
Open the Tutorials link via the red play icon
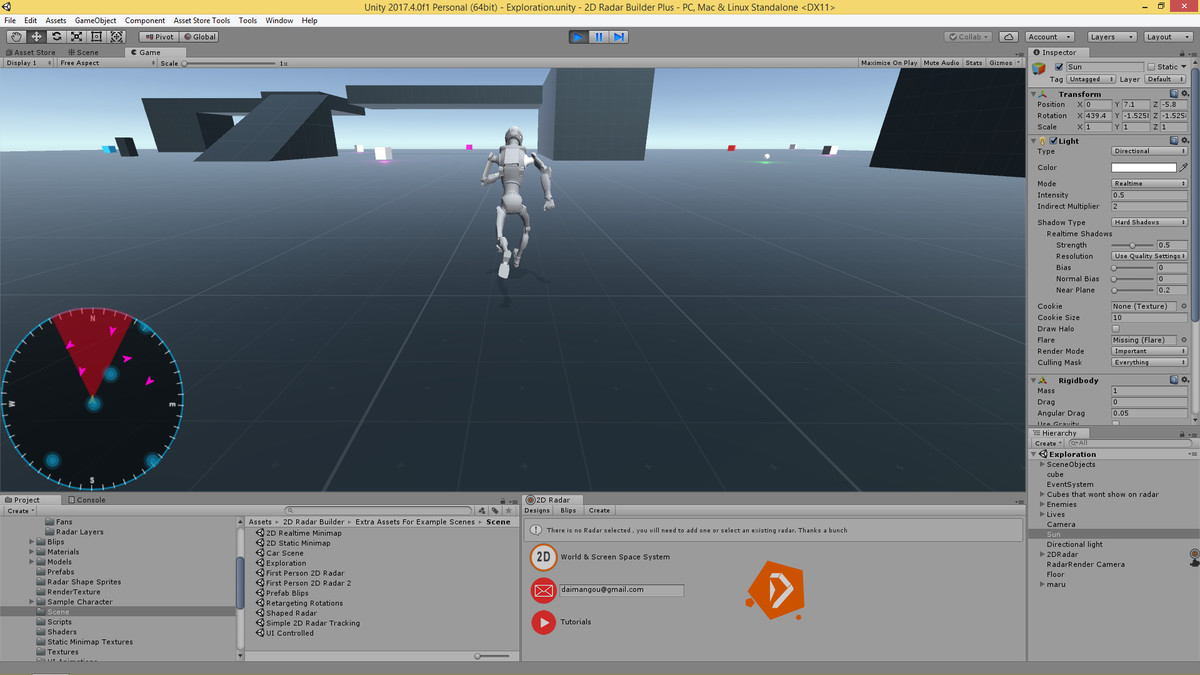point(543,622)
